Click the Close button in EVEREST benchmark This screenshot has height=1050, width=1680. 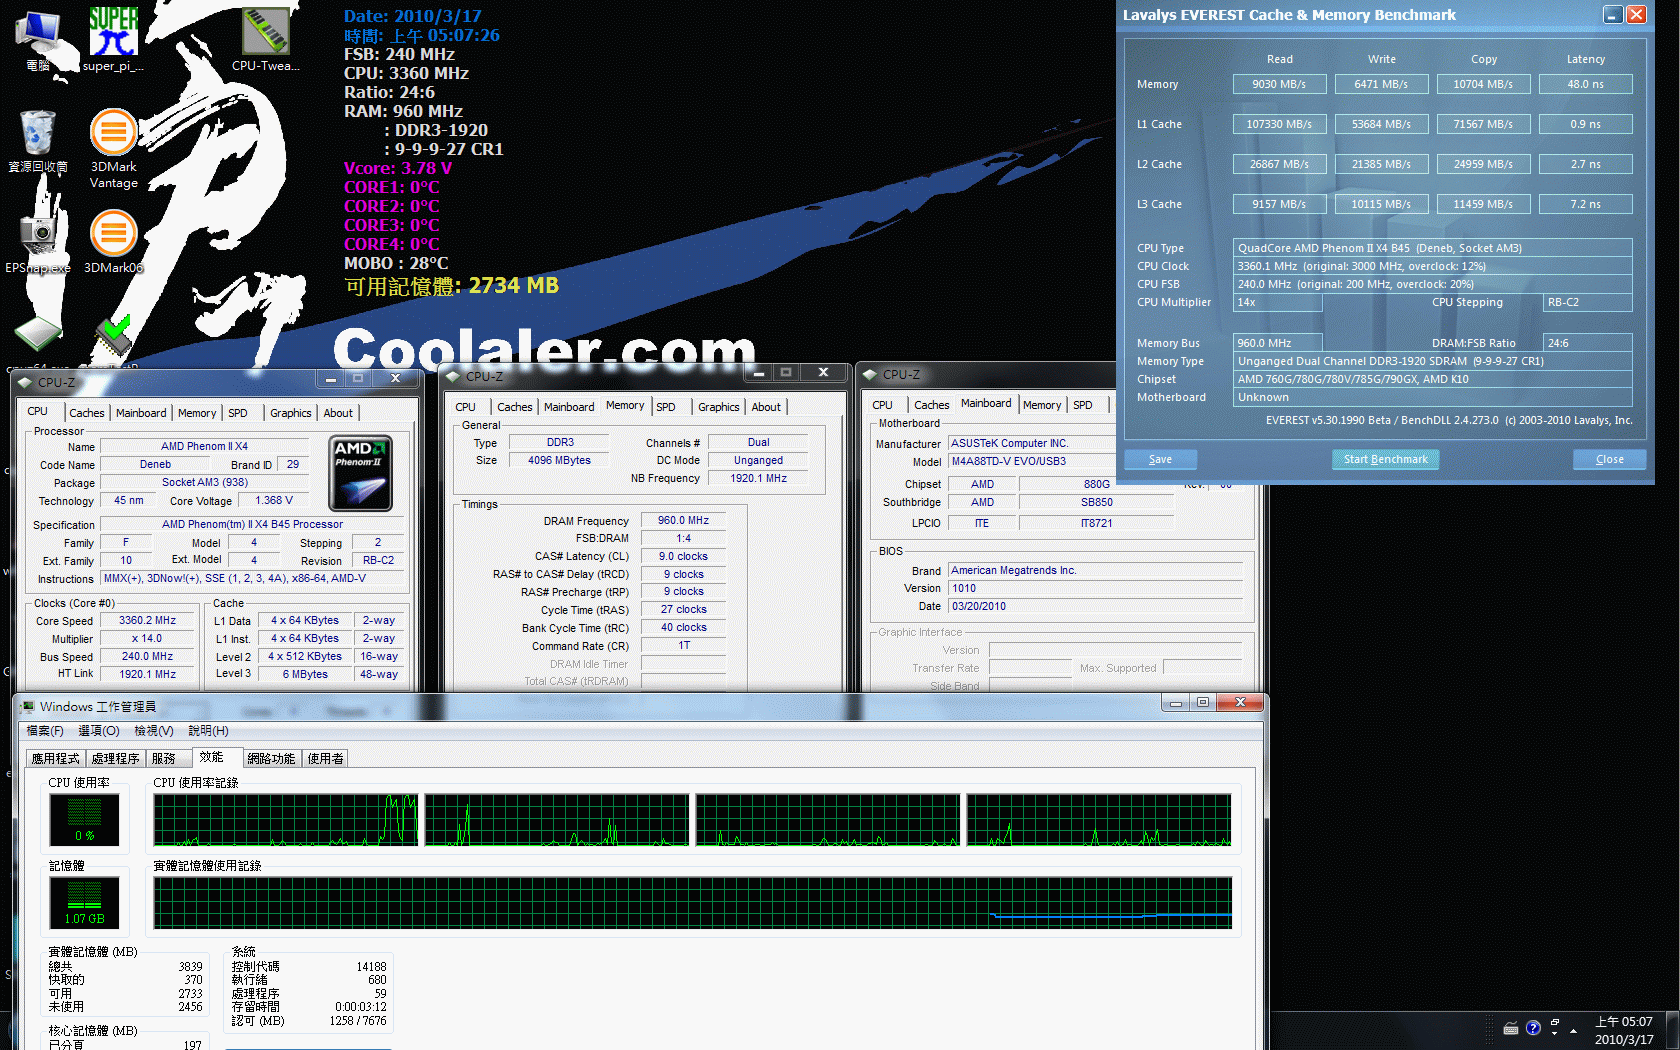coord(1609,459)
